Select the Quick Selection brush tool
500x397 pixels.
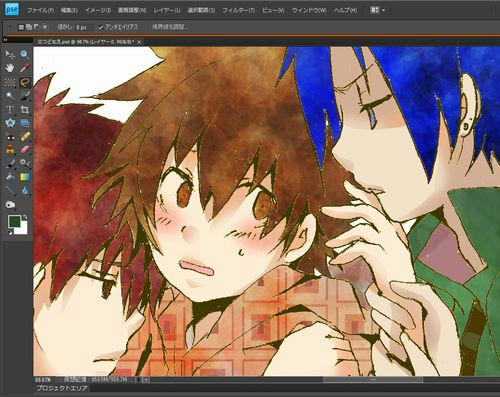coord(24,96)
